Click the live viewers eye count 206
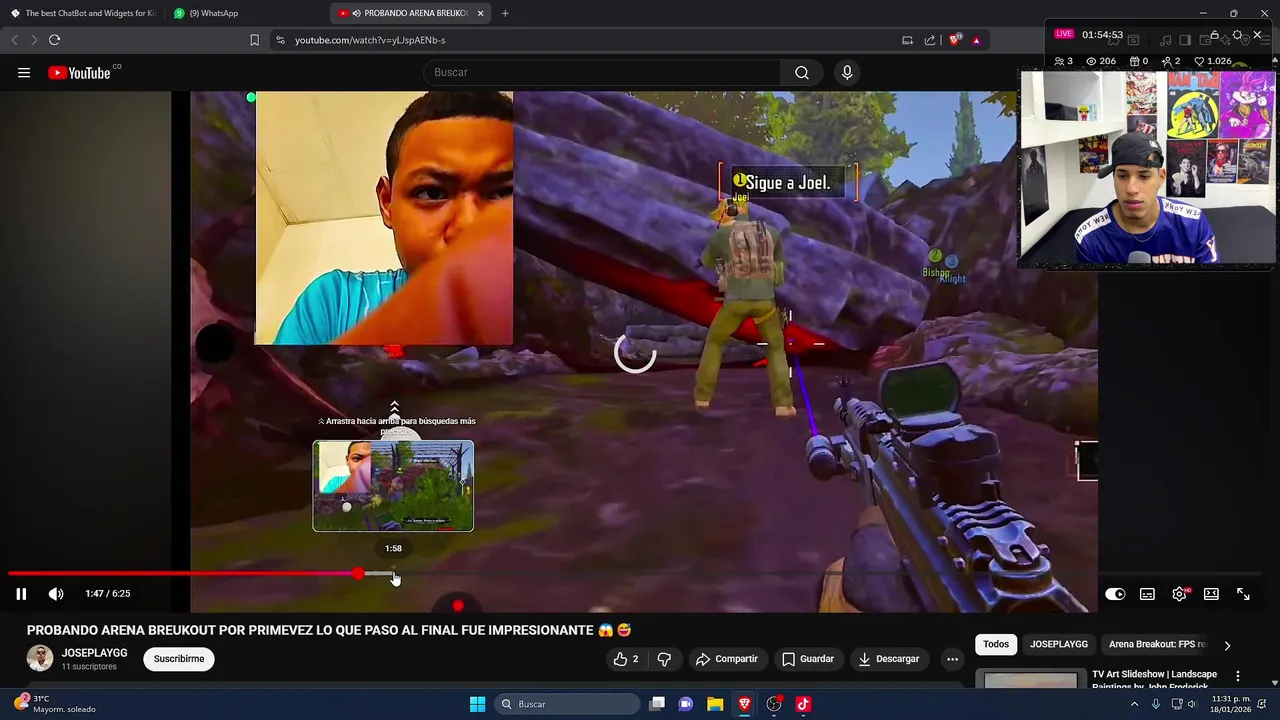The width and height of the screenshot is (1280, 720). click(1101, 61)
